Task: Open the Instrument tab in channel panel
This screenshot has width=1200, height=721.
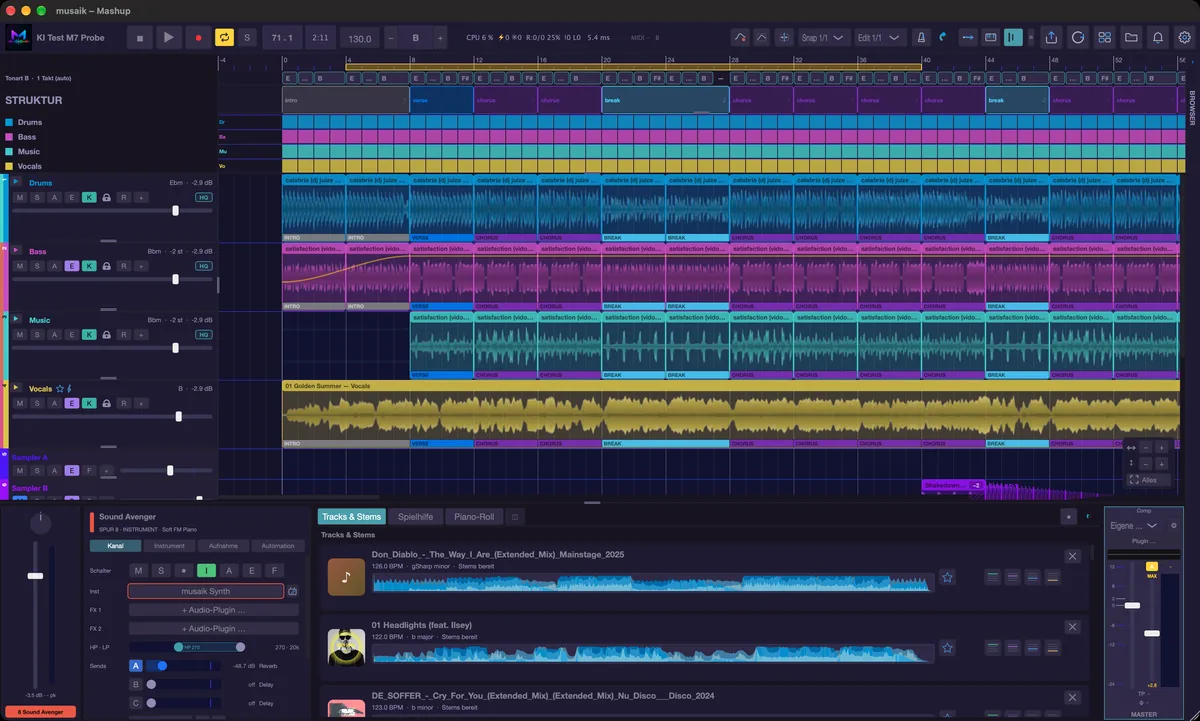Action: coord(169,546)
